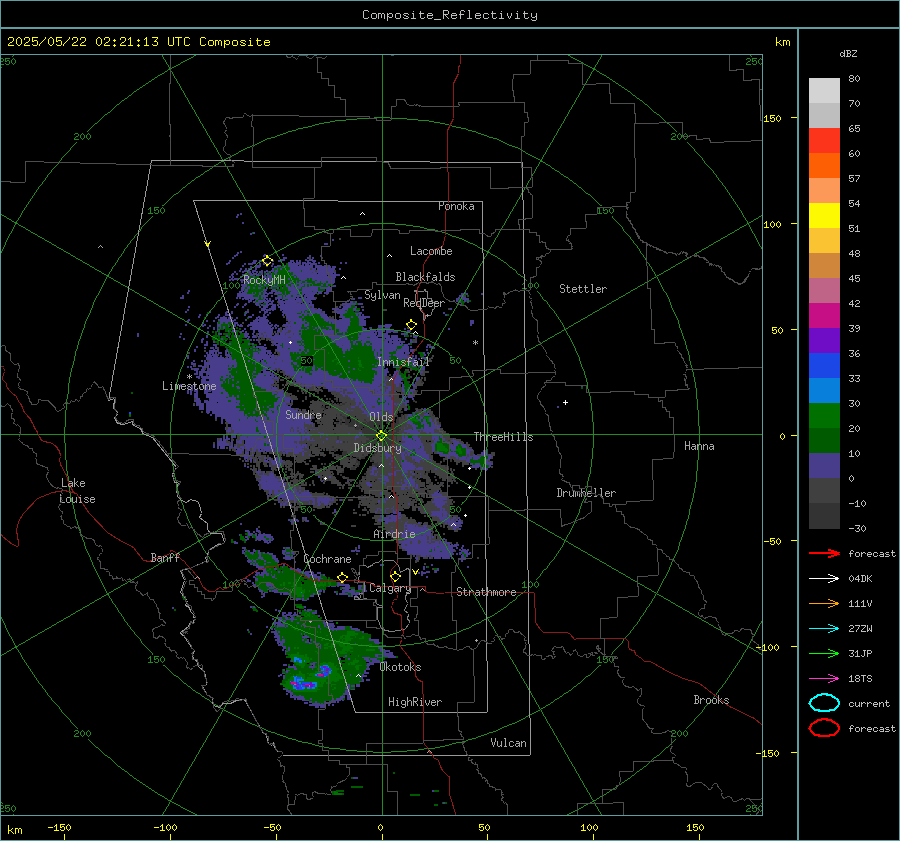Click the magenta 18TS arrow in legend

[x=824, y=679]
